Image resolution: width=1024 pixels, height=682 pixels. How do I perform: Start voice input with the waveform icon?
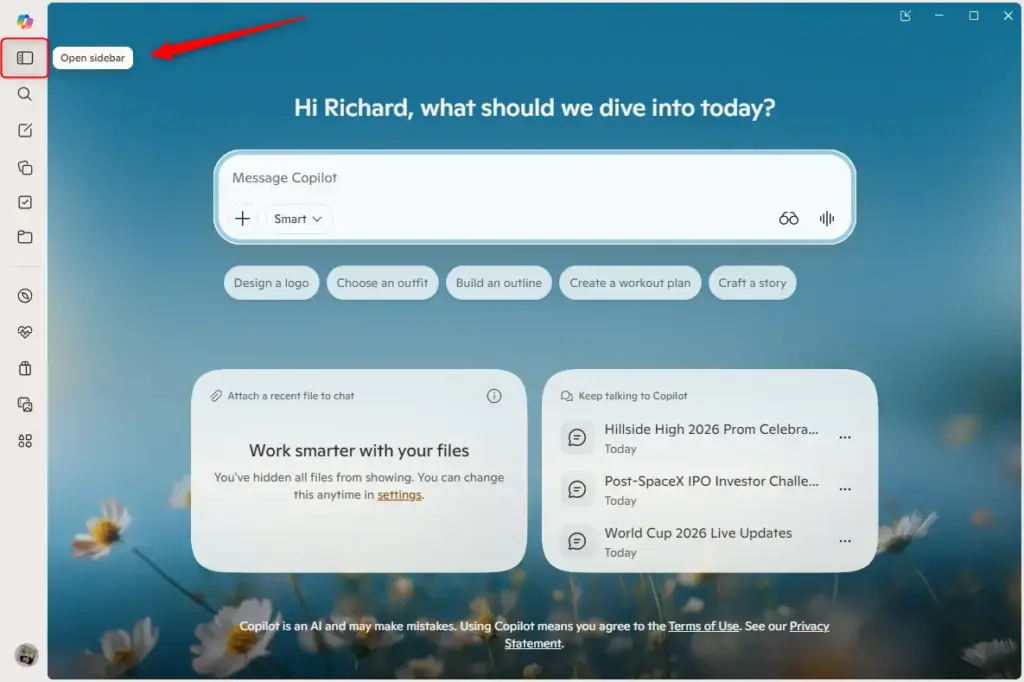[827, 218]
